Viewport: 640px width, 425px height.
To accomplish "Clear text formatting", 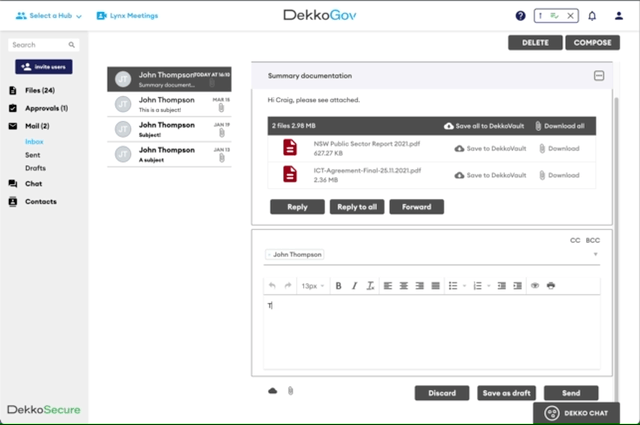I will click(x=370, y=286).
